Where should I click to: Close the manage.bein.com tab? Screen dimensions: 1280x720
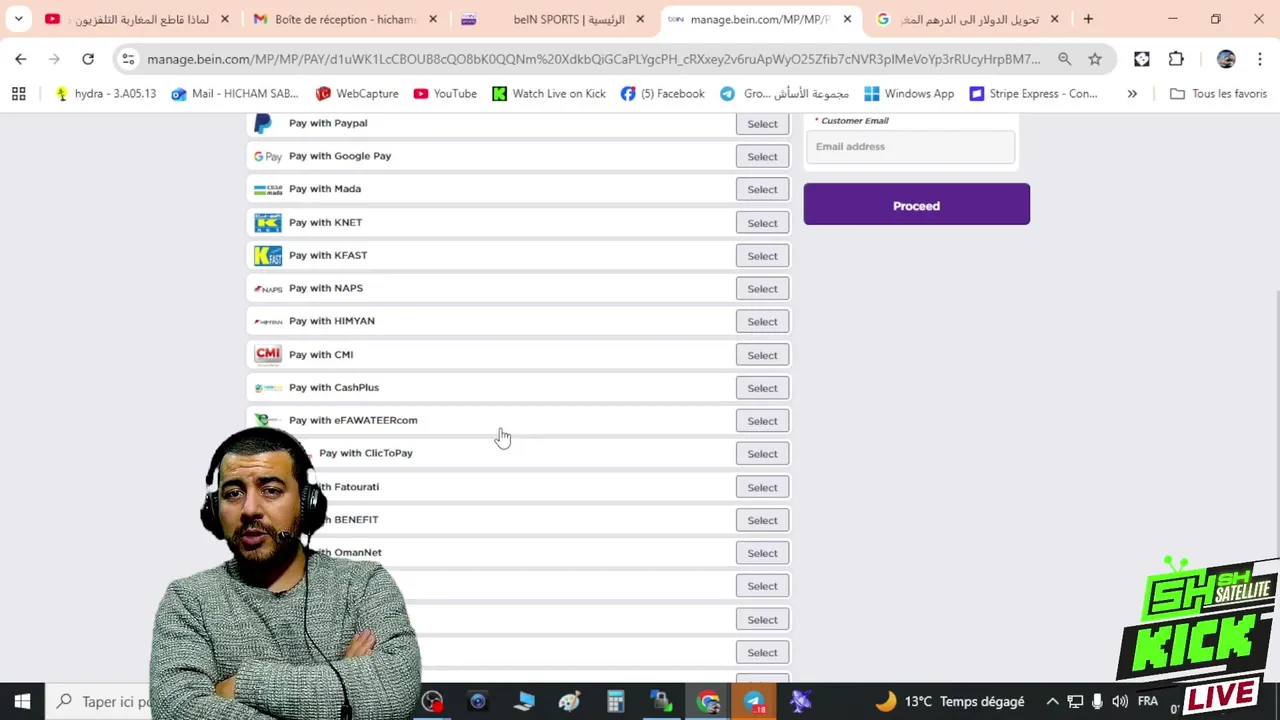847,19
